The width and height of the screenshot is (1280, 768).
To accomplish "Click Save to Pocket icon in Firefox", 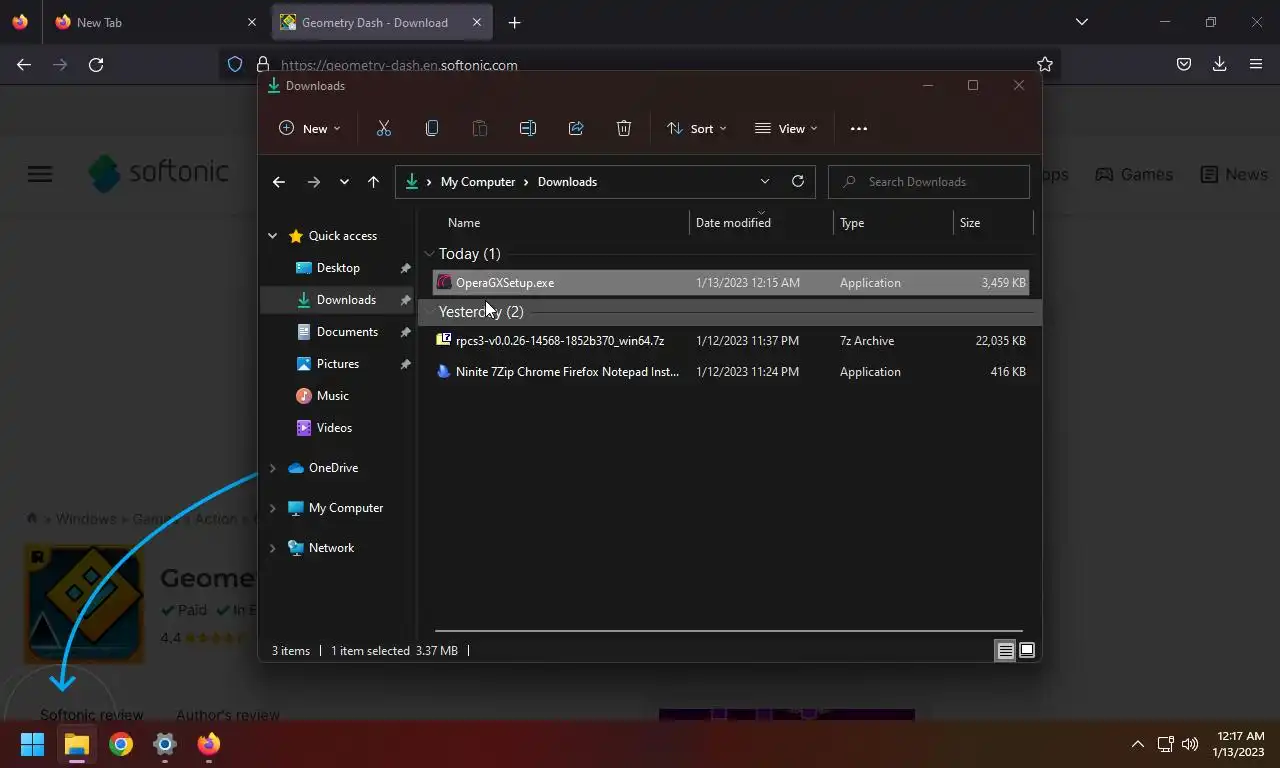I will click(1183, 64).
